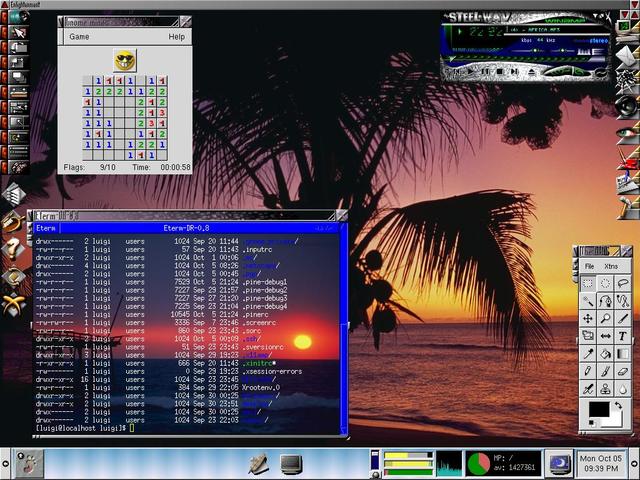The image size is (640, 480).
Task: Select GIMP crop knife tool
Action: point(623,318)
